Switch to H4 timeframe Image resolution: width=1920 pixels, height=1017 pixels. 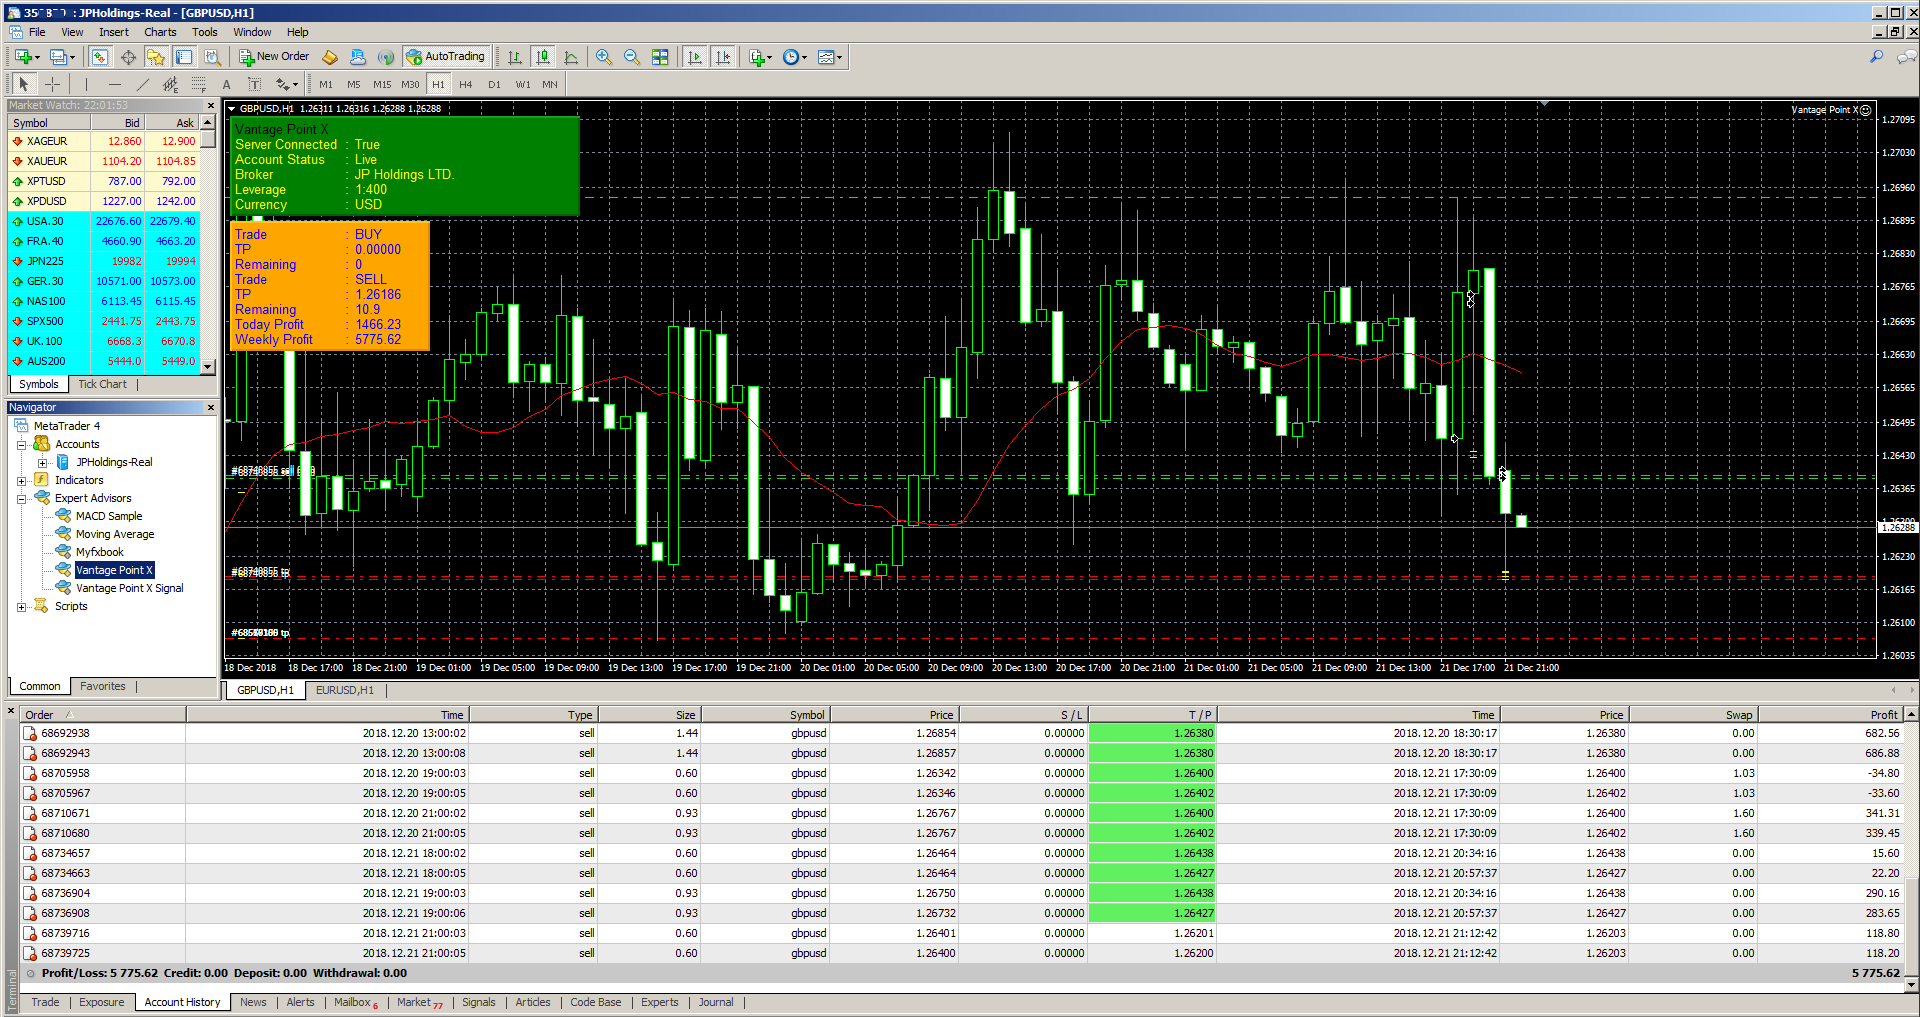tap(465, 85)
